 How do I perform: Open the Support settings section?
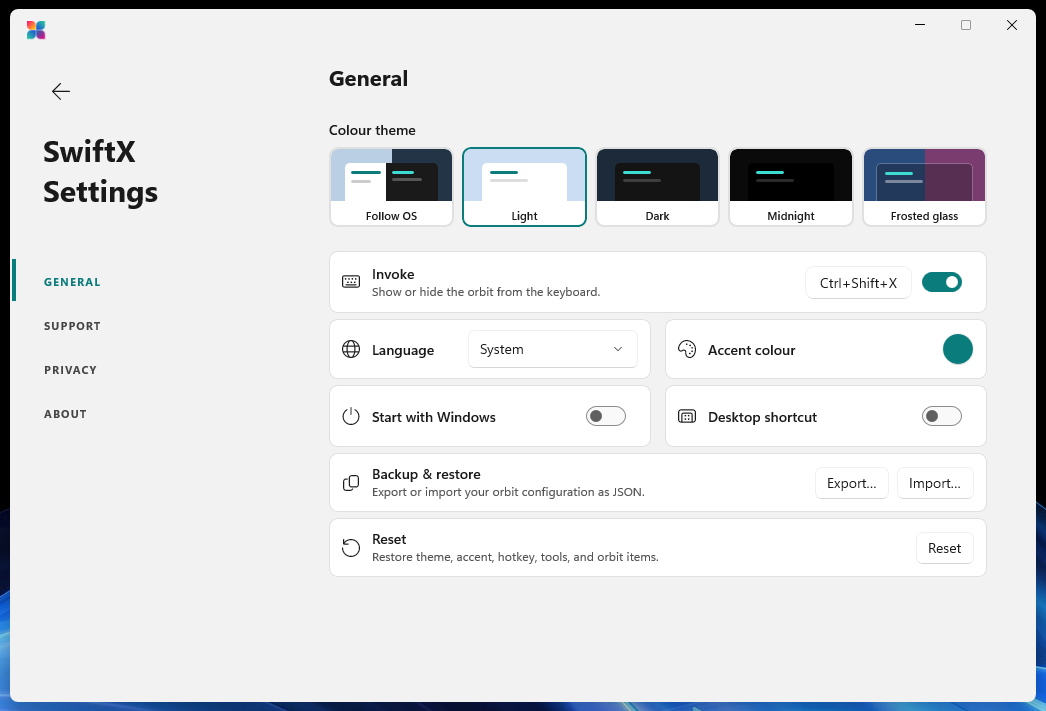pos(72,326)
